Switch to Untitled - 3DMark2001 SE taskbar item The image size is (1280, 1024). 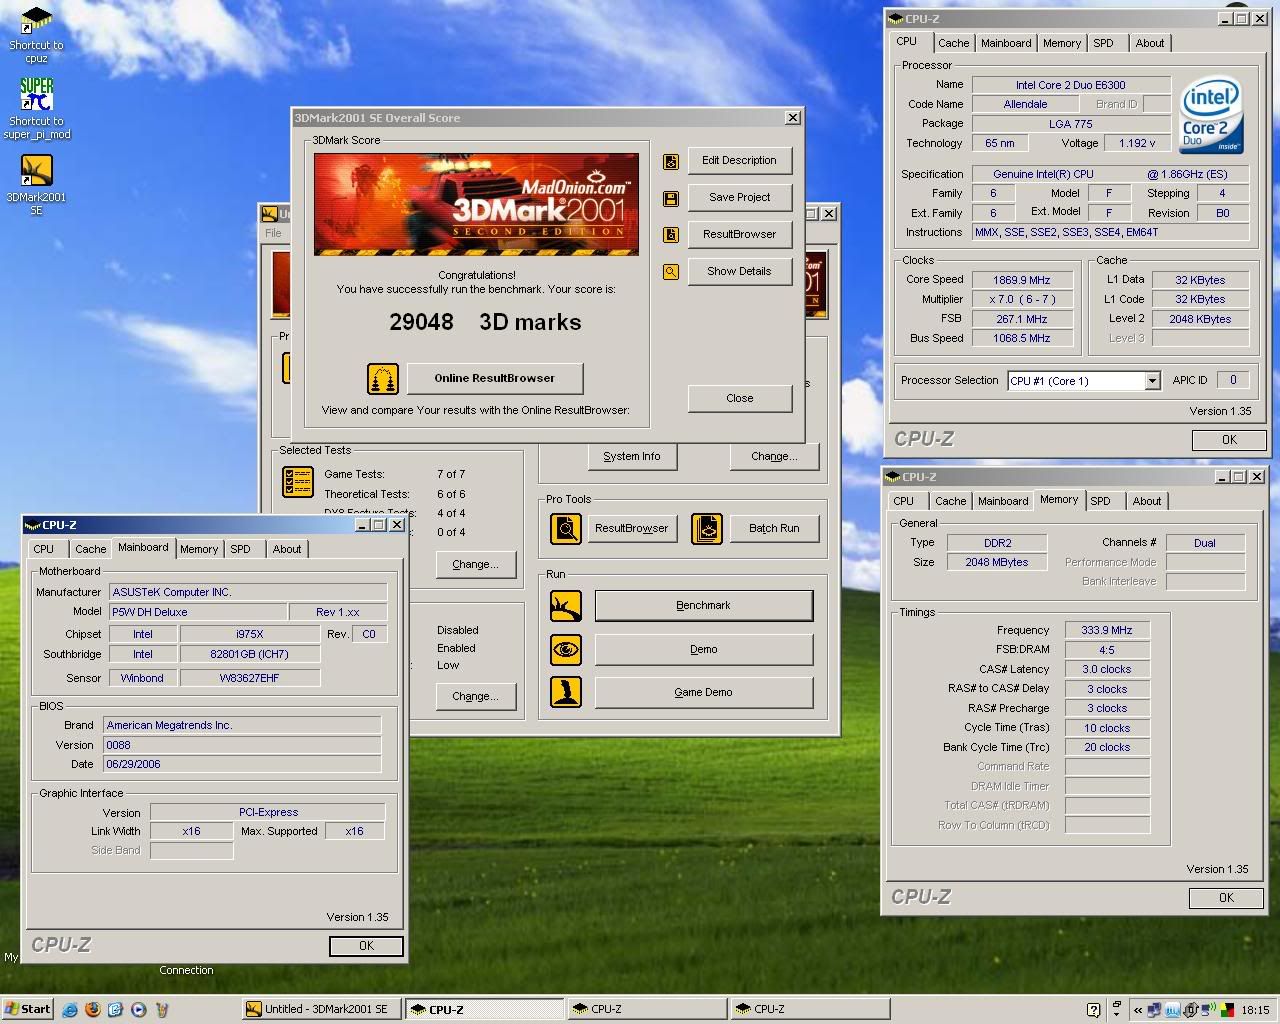click(322, 1010)
